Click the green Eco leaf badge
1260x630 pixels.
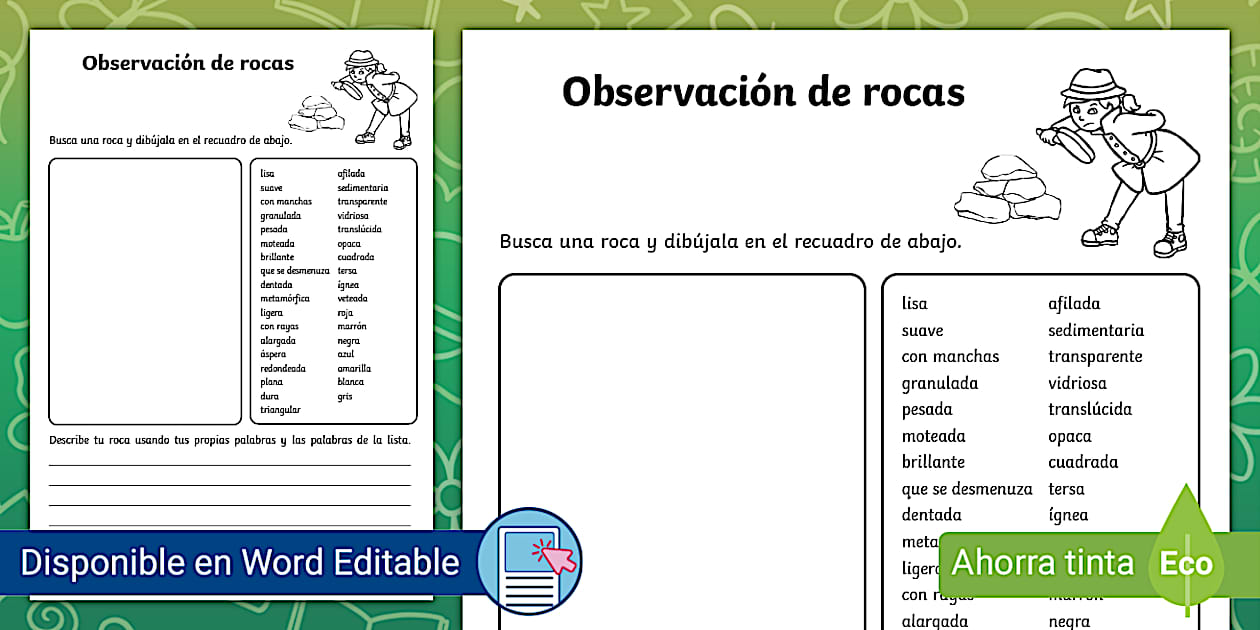coord(1186,562)
